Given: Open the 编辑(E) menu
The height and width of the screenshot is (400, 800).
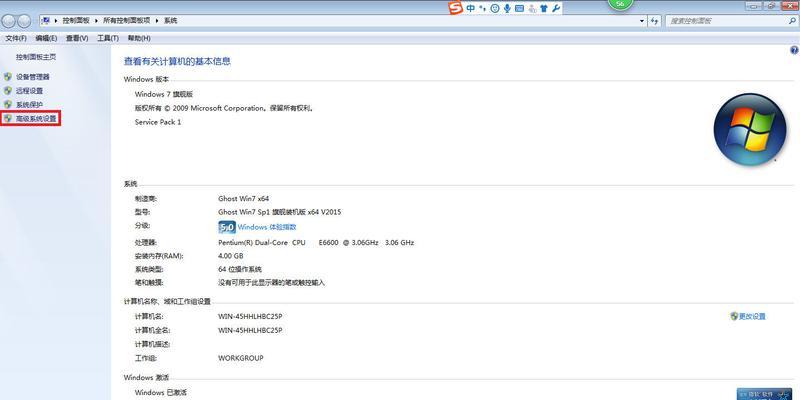Looking at the screenshot, I should [46, 38].
